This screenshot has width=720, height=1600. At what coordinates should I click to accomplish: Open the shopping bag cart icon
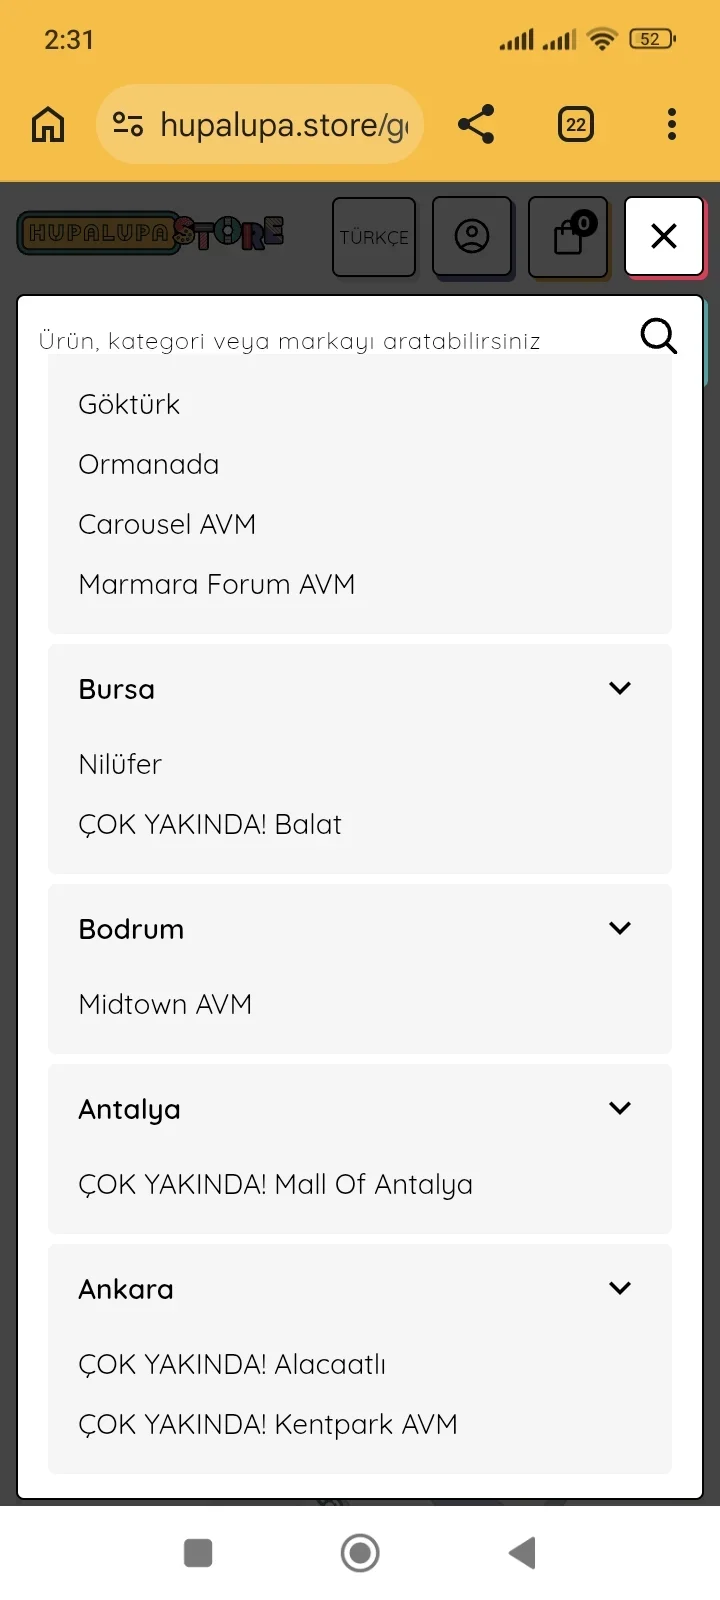tap(569, 237)
